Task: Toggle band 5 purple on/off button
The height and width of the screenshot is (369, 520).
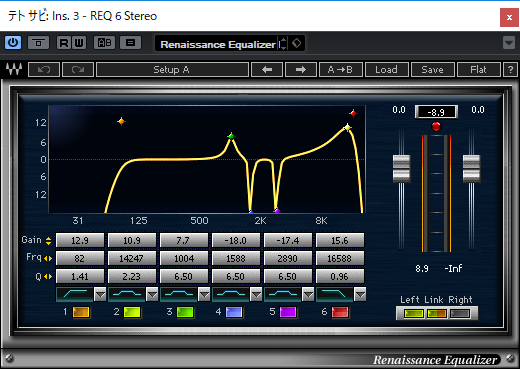Action: [288, 312]
